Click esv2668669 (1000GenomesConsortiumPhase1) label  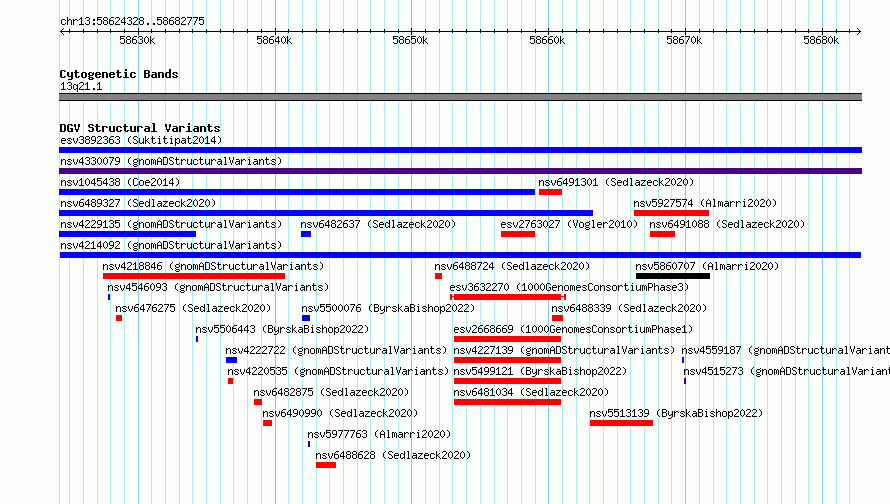pos(573,329)
